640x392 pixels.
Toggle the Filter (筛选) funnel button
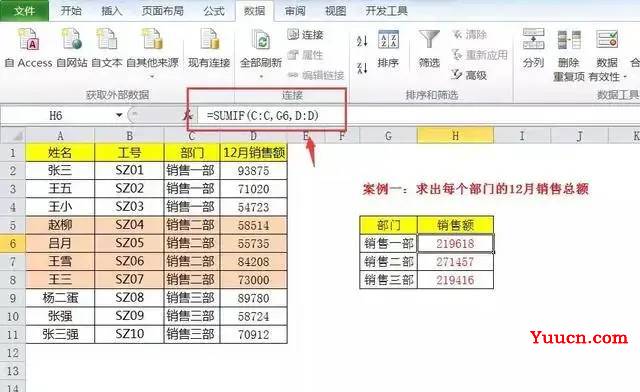click(x=429, y=48)
